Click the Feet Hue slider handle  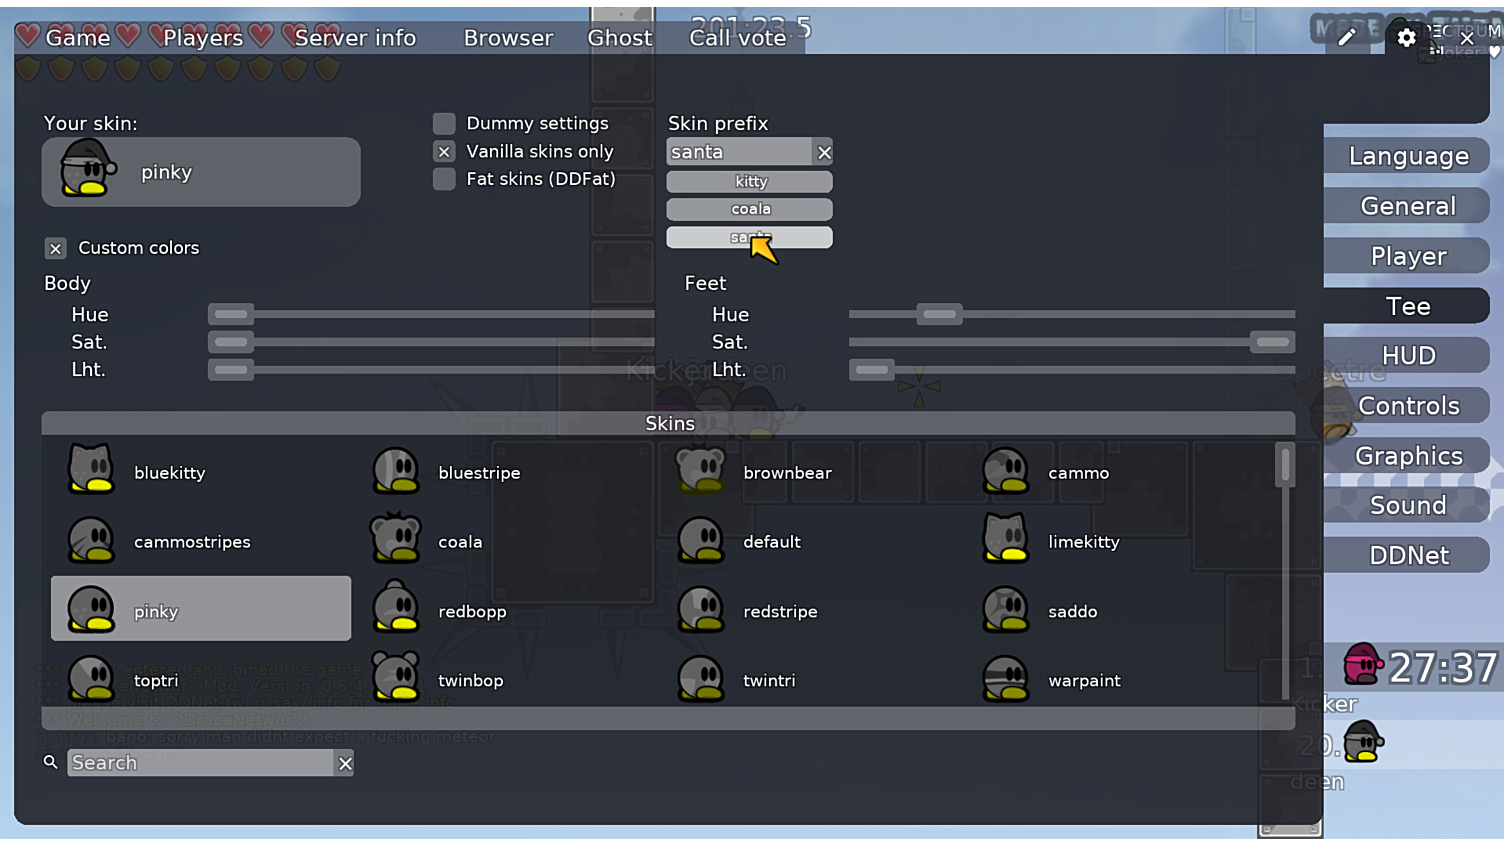[939, 315]
